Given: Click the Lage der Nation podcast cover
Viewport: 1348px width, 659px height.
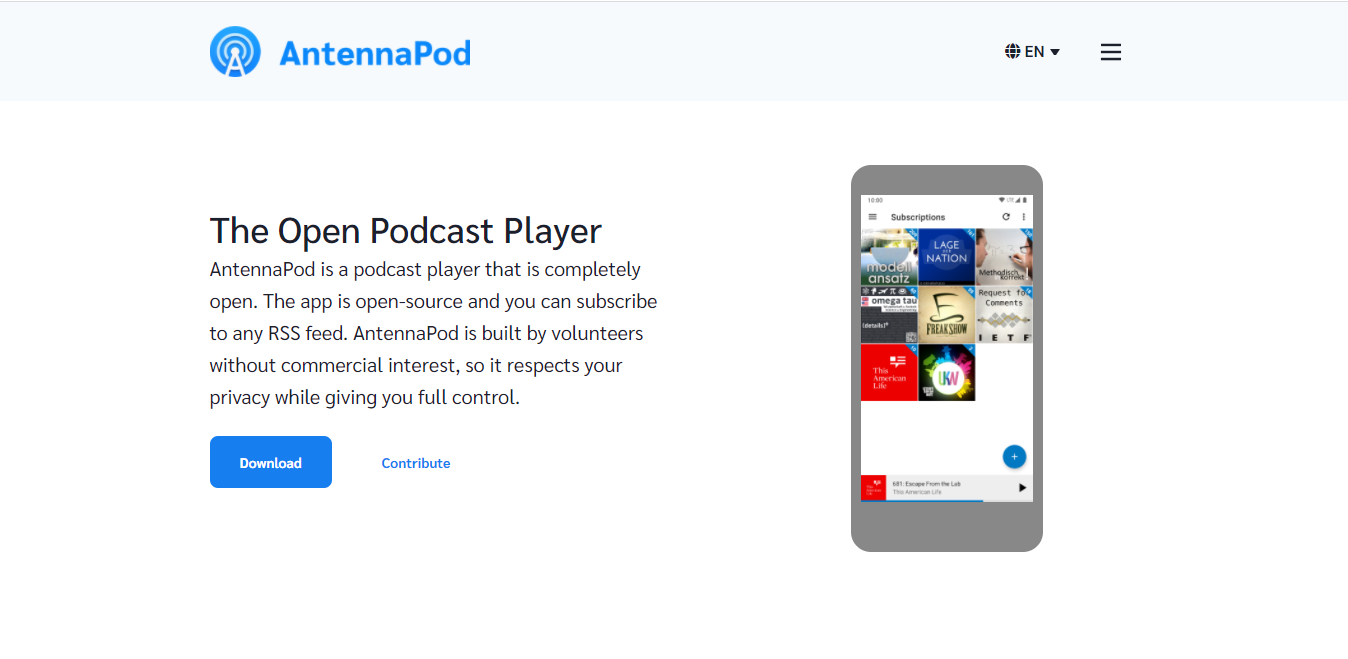Looking at the screenshot, I should coord(947,257).
